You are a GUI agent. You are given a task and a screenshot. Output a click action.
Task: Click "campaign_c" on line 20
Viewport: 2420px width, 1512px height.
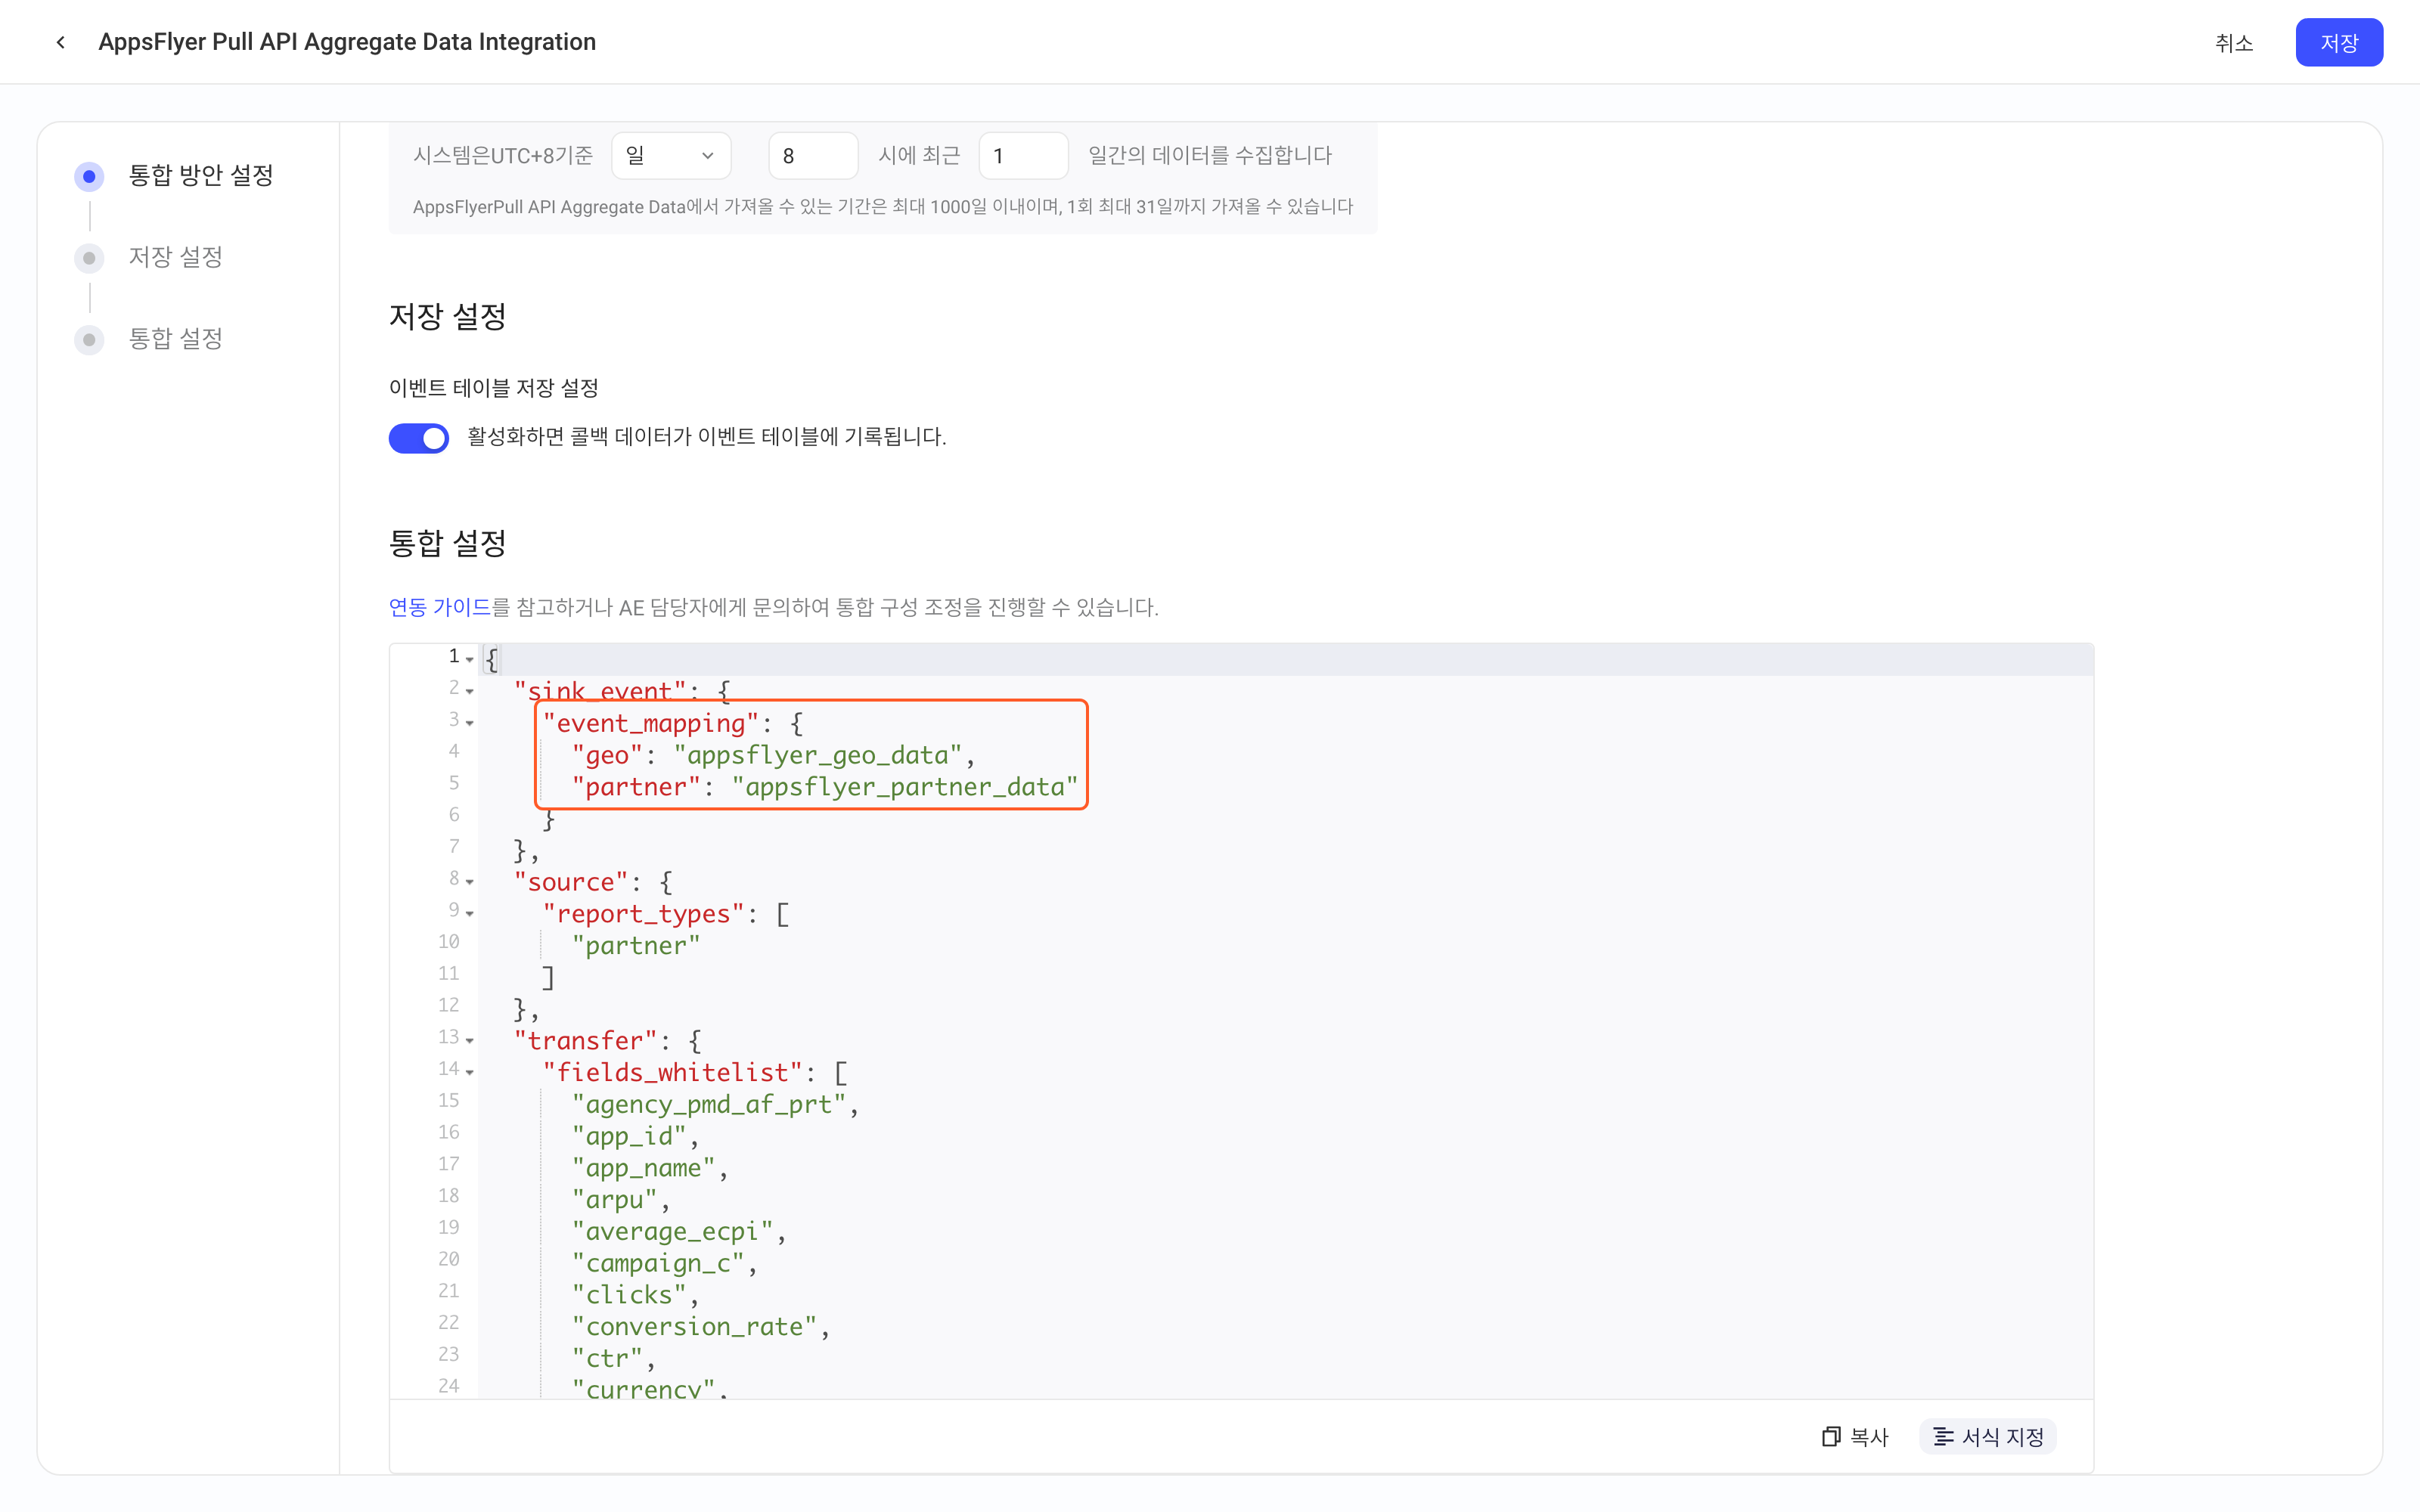click(658, 1263)
